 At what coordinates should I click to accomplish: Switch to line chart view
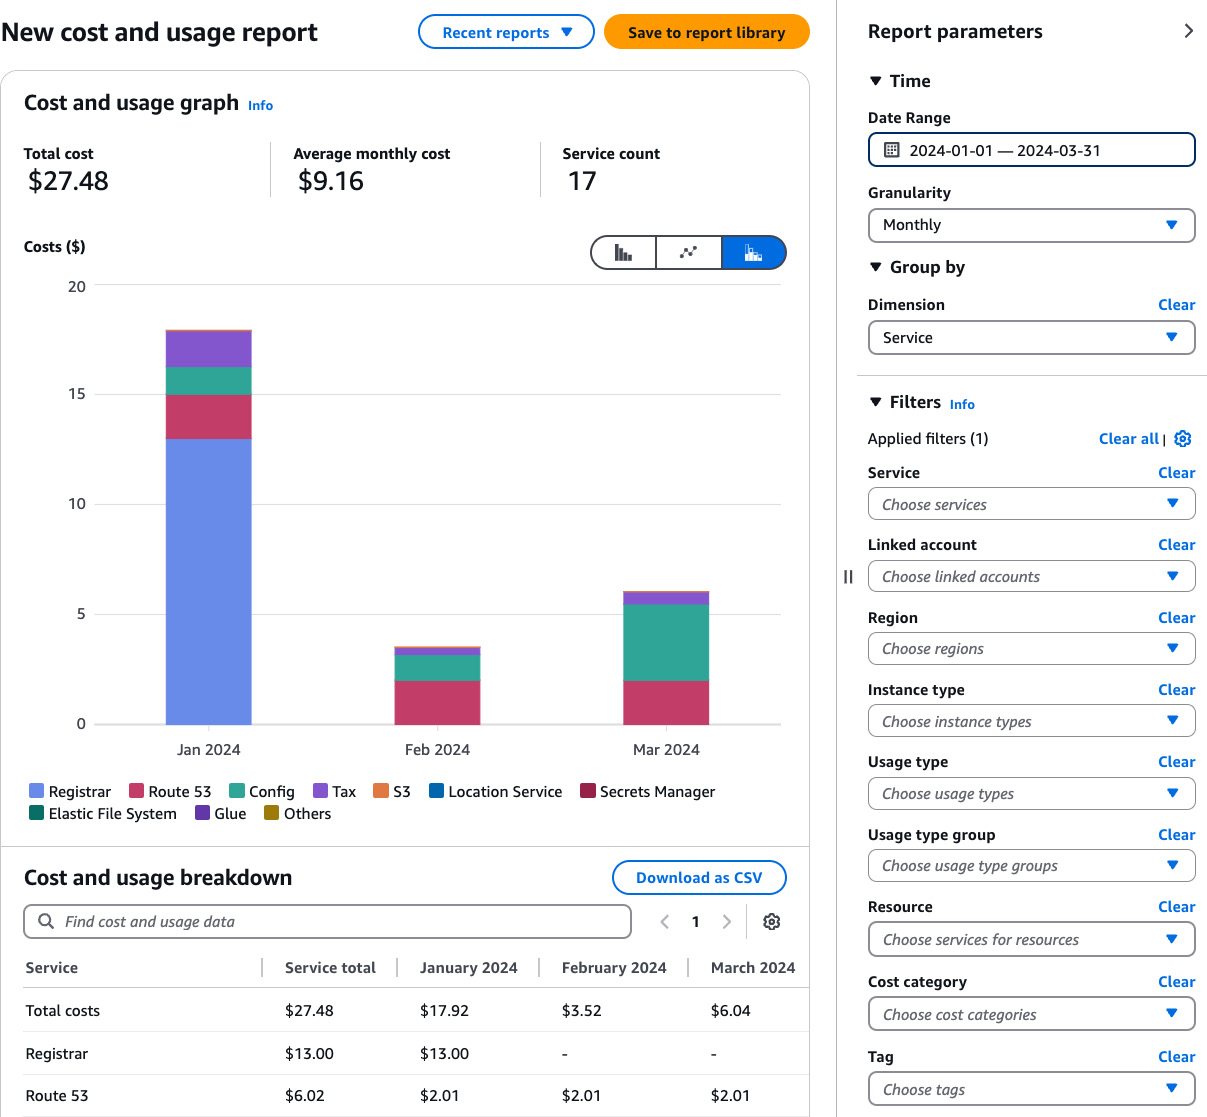pos(688,253)
